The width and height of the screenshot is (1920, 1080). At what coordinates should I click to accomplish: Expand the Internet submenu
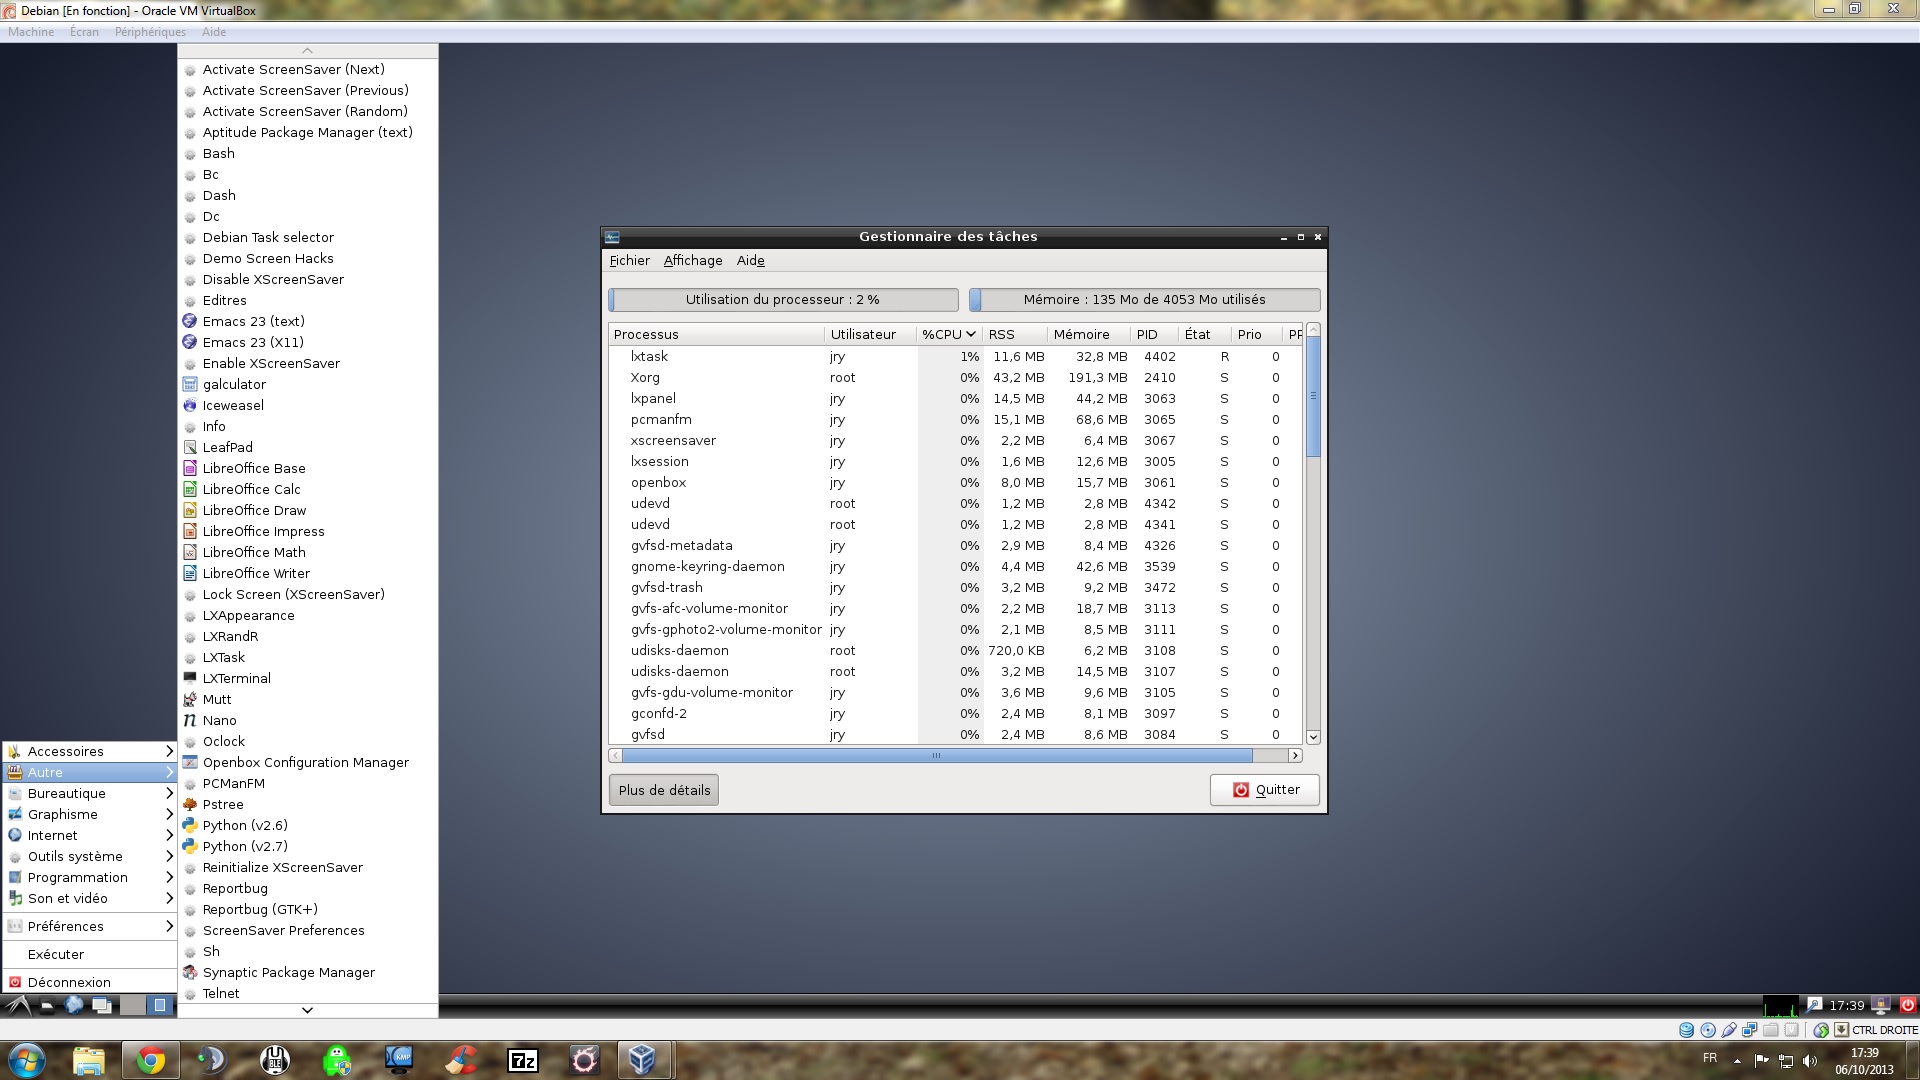[90, 835]
